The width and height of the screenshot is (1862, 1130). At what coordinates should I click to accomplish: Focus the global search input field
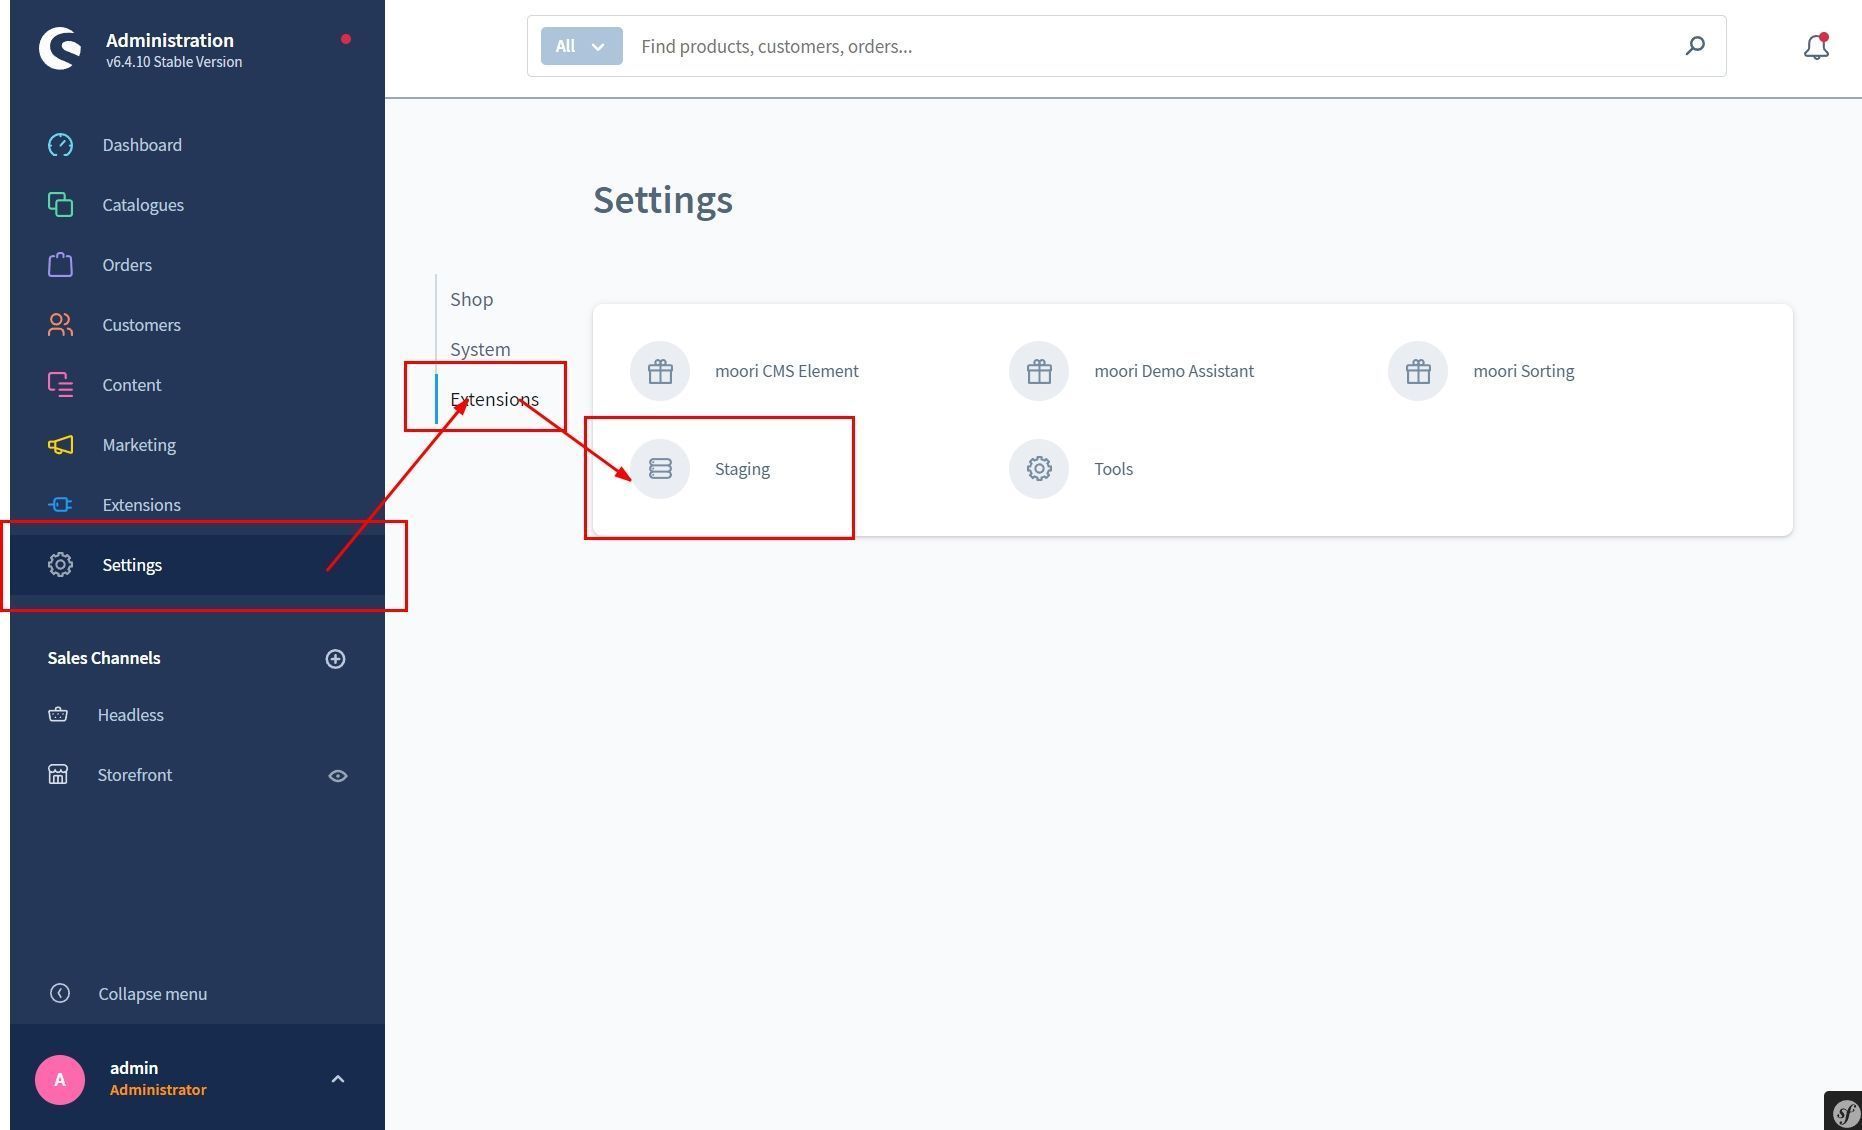point(1150,46)
